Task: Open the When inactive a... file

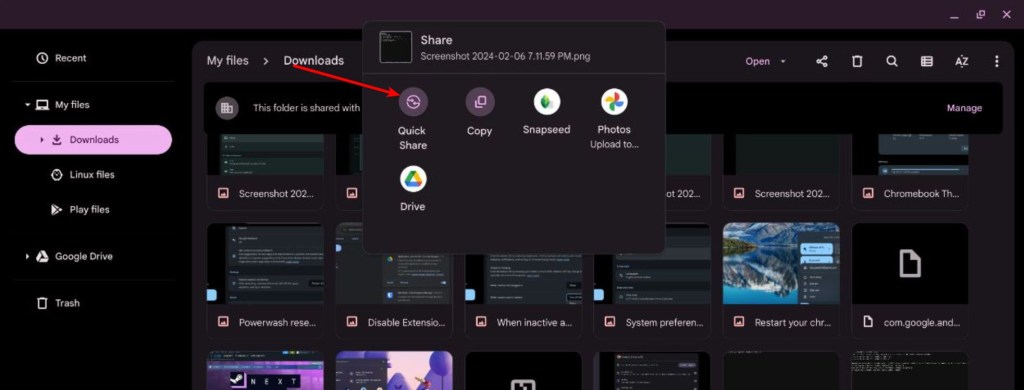Action: click(523, 281)
